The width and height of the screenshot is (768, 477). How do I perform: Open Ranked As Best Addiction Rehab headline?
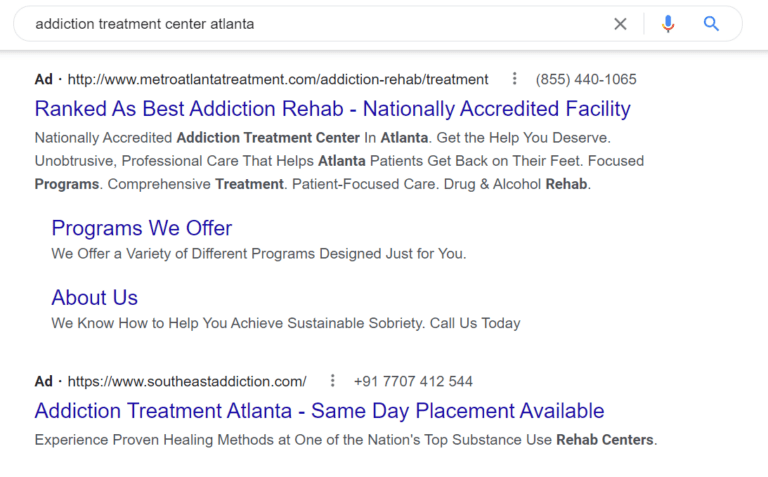333,108
